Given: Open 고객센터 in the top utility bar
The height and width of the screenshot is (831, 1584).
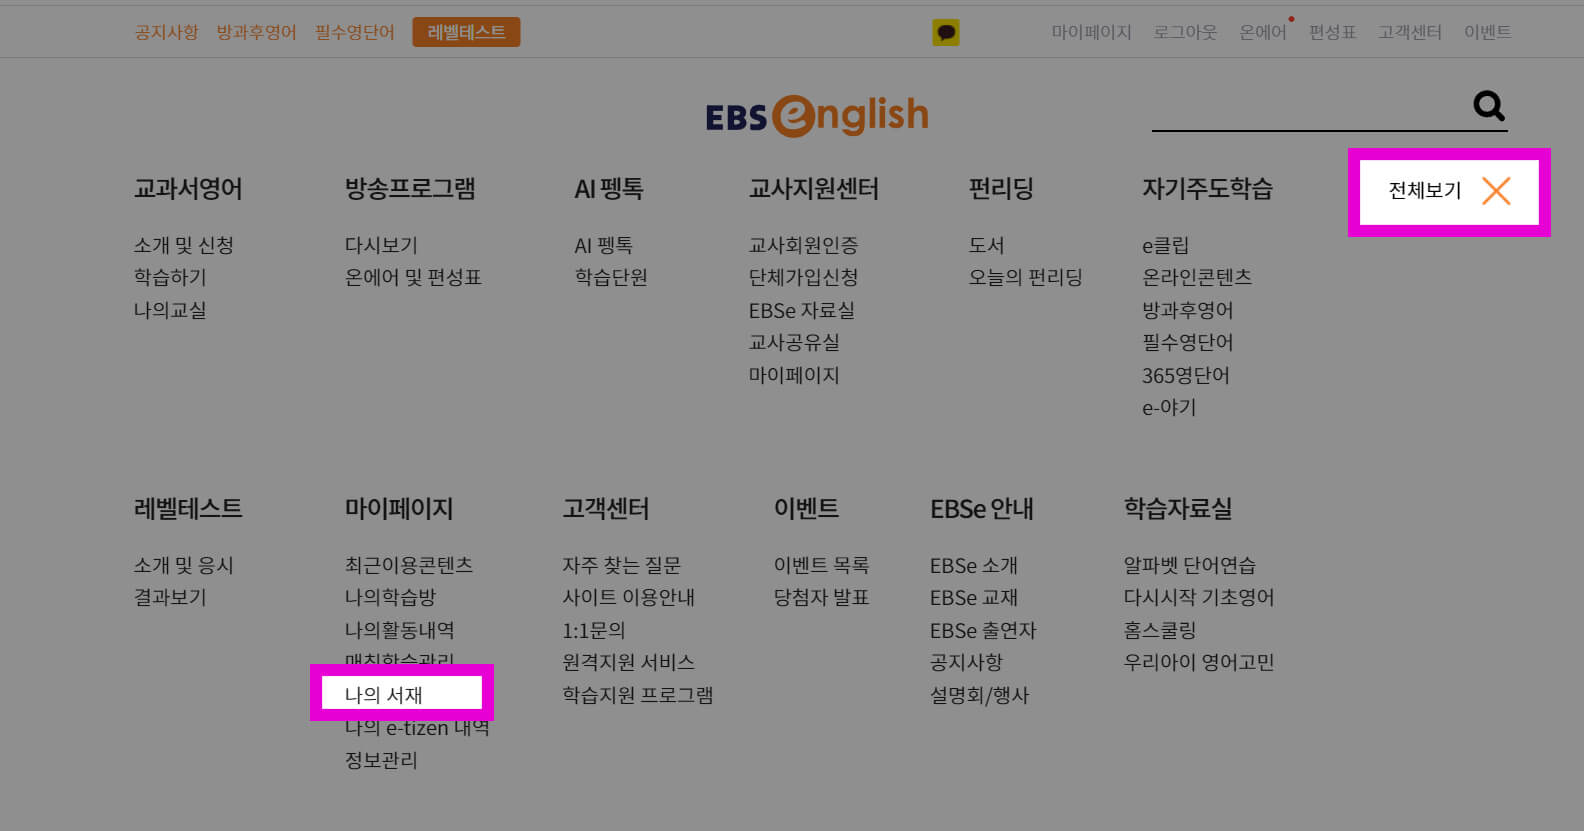Looking at the screenshot, I should [x=1410, y=32].
